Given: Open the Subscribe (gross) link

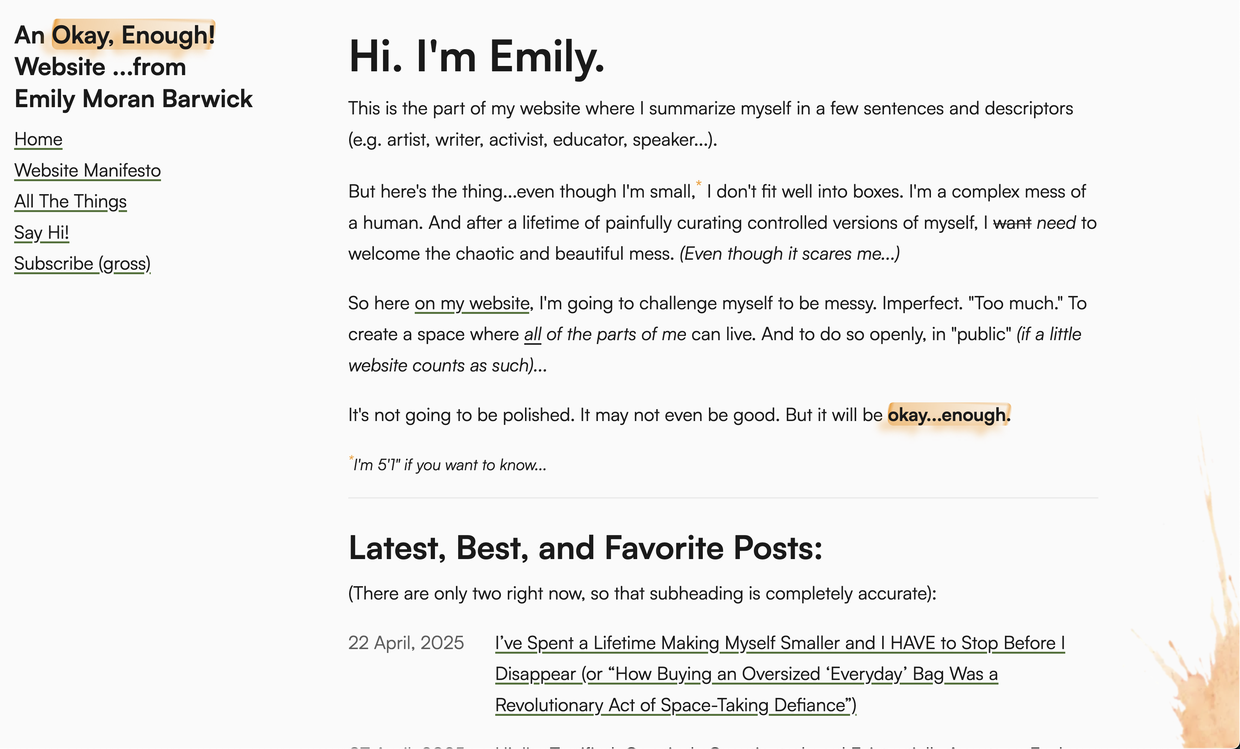Looking at the screenshot, I should (x=82, y=263).
